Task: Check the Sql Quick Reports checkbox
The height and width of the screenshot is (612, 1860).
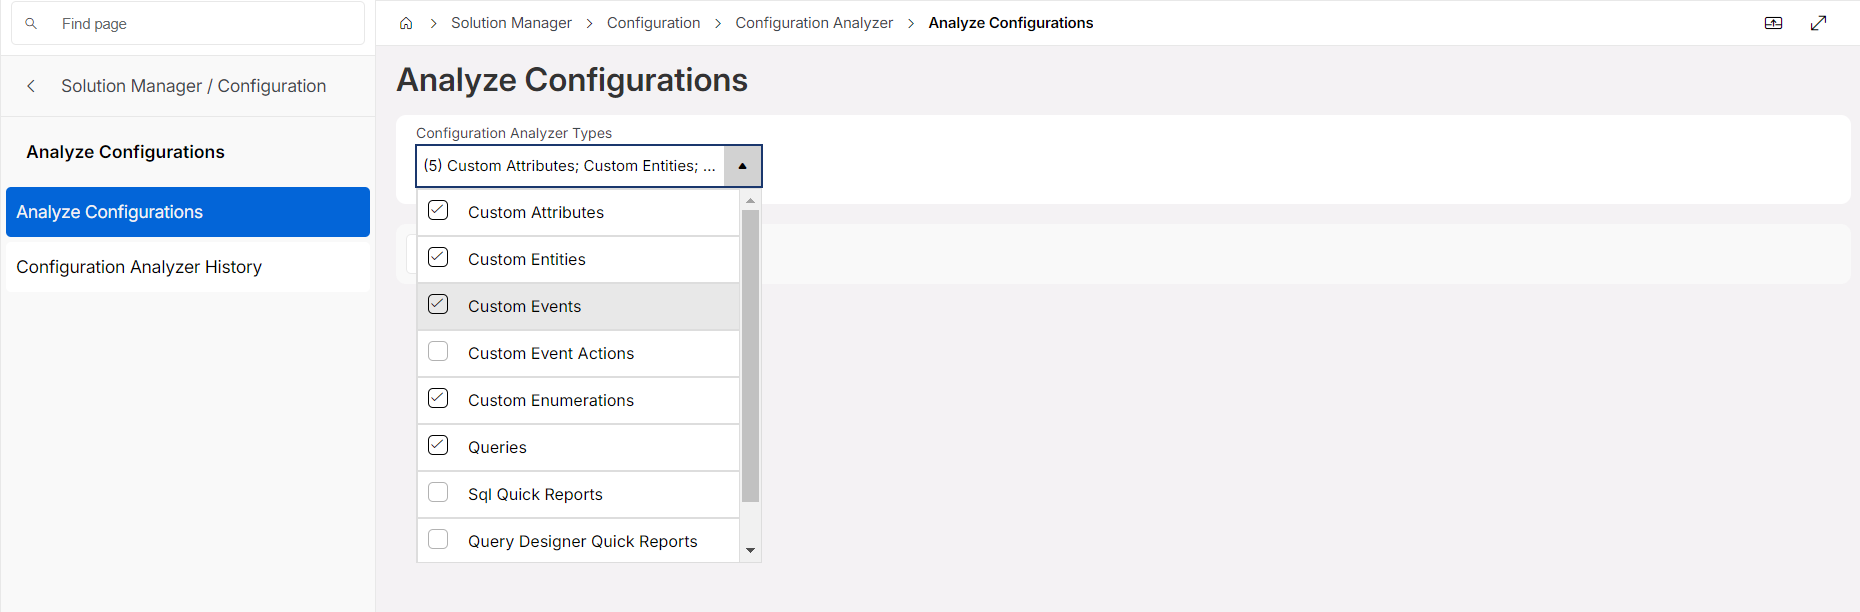Action: tap(438, 492)
